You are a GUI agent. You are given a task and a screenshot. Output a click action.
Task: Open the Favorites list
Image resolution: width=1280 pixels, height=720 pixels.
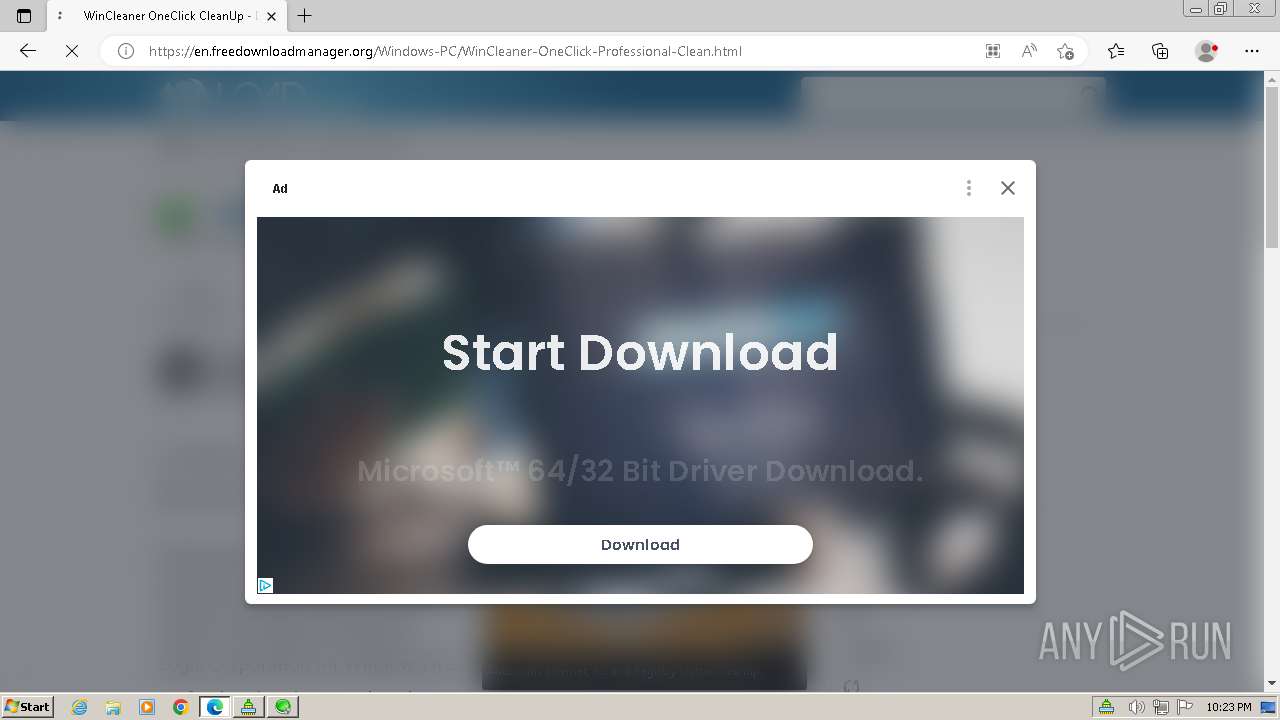tap(1116, 51)
